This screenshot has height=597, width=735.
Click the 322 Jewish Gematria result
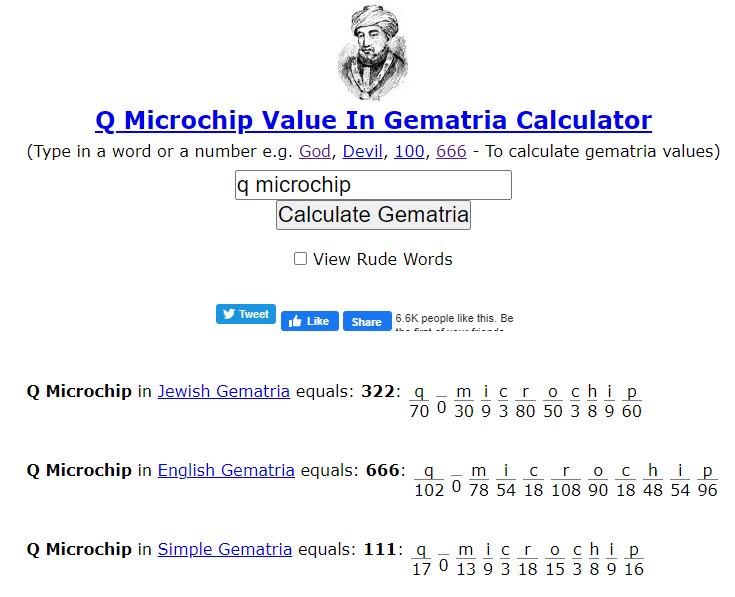[378, 391]
